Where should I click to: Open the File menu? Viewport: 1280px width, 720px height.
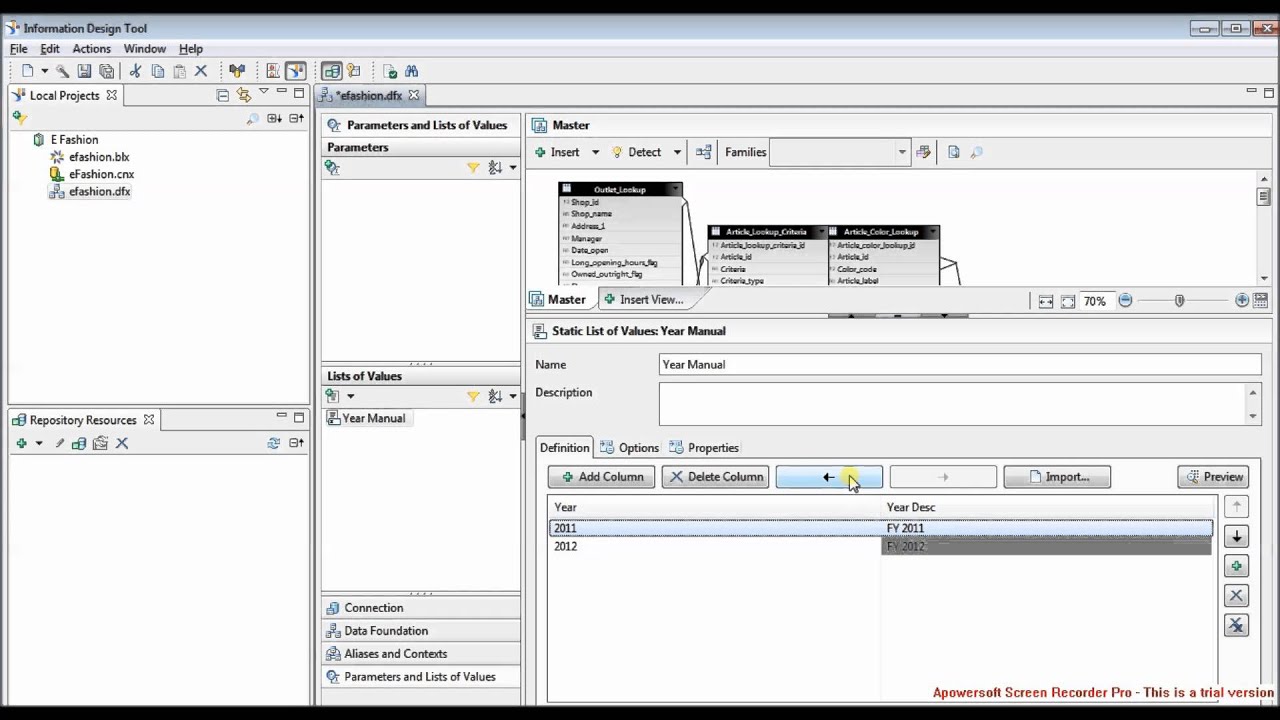click(x=19, y=48)
